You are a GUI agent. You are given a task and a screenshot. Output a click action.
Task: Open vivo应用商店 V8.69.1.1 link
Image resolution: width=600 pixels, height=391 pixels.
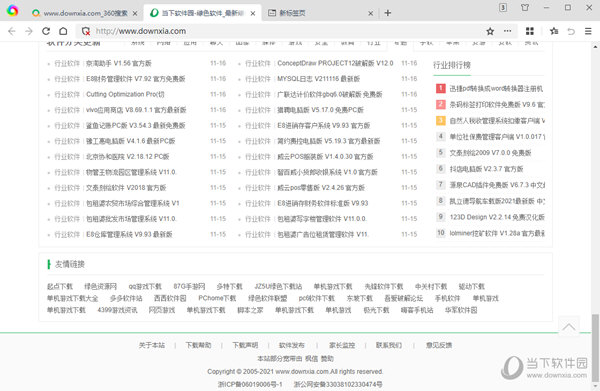(136, 110)
